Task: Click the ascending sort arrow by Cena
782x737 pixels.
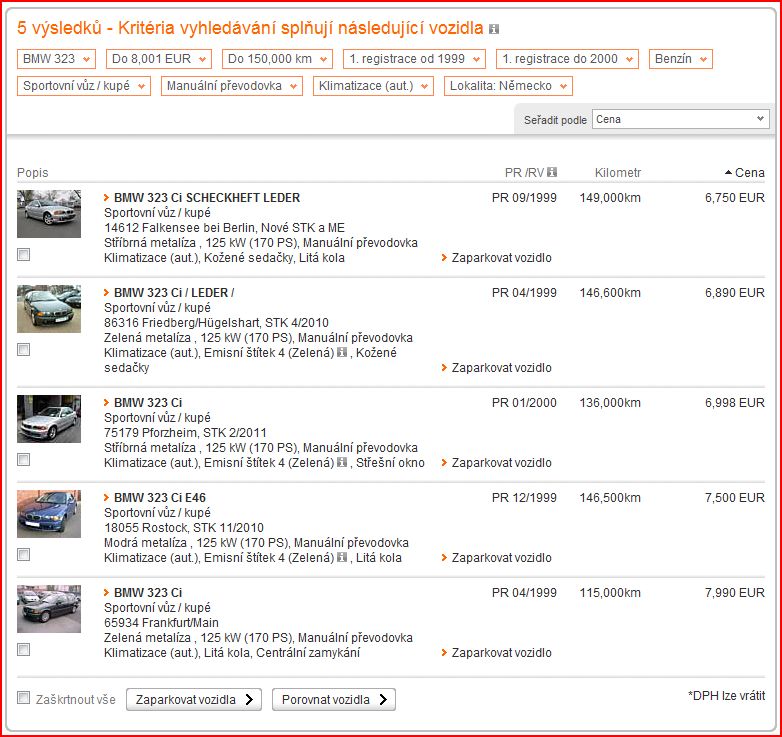Action: pyautogui.click(x=729, y=173)
